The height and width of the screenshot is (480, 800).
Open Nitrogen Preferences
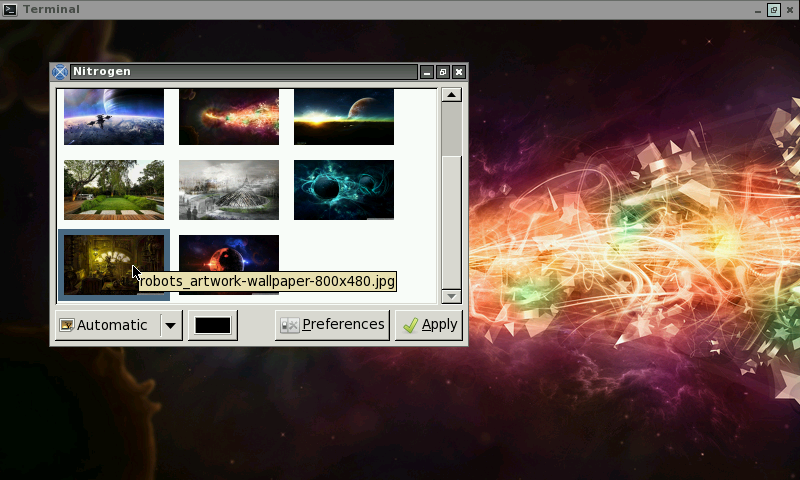click(x=332, y=325)
